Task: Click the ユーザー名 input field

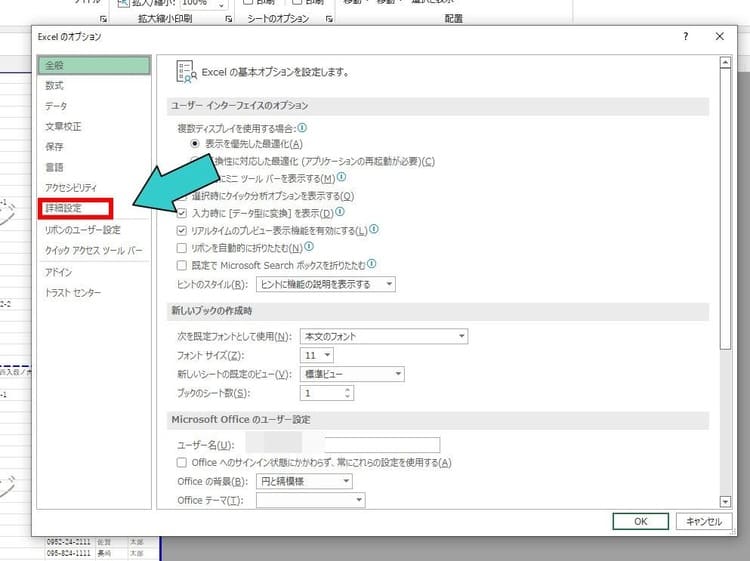Action: pos(342,445)
